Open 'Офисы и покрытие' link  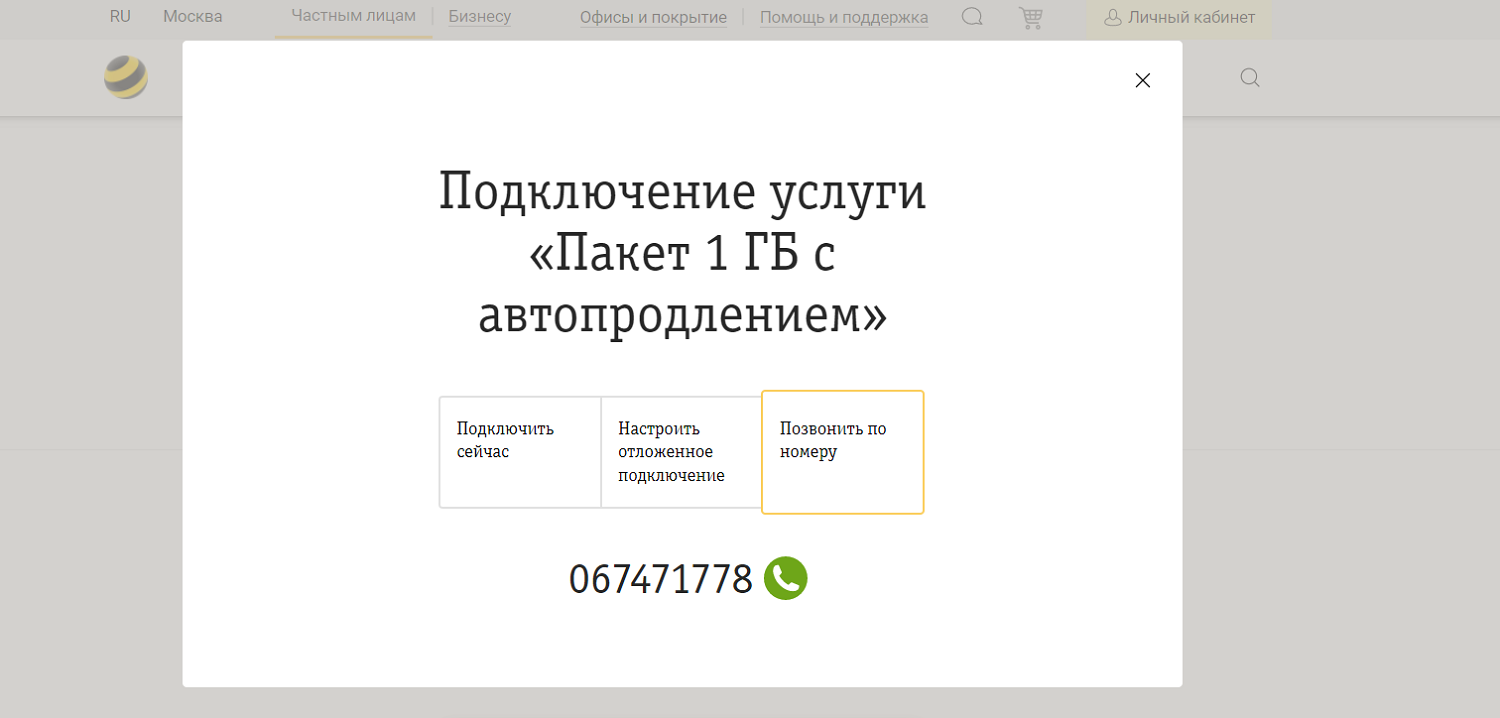(653, 17)
